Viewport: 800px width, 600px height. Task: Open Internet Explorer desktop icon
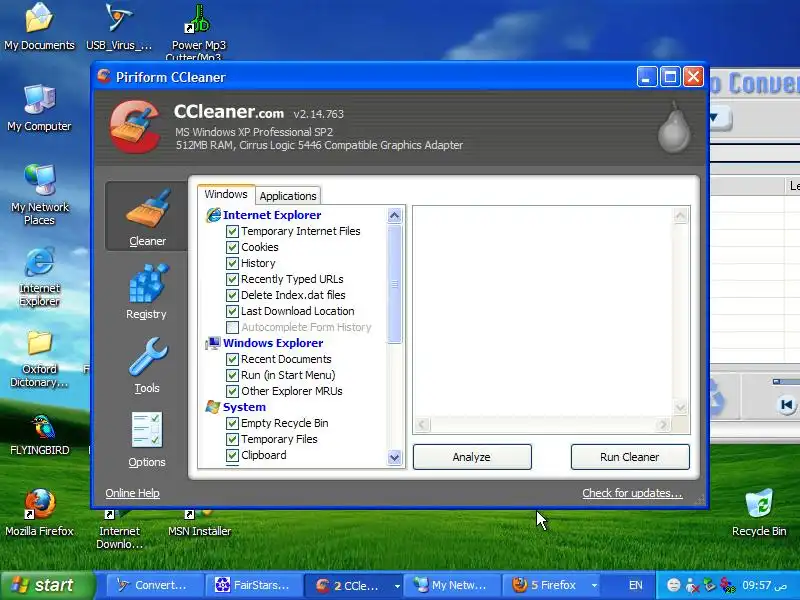click(39, 277)
